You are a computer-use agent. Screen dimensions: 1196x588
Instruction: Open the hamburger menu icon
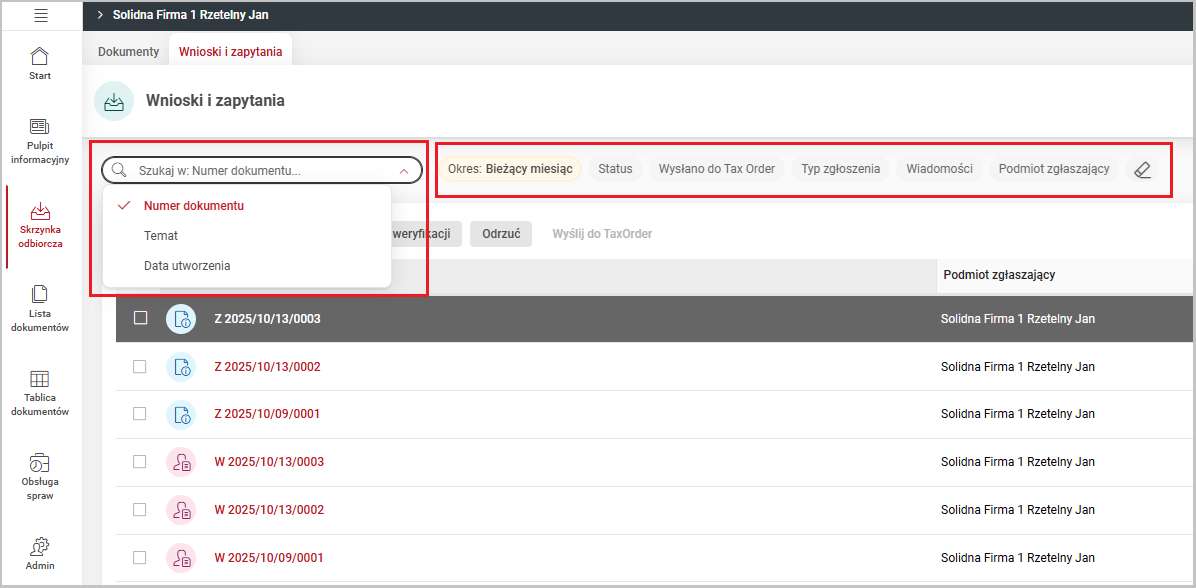pyautogui.click(x=40, y=15)
